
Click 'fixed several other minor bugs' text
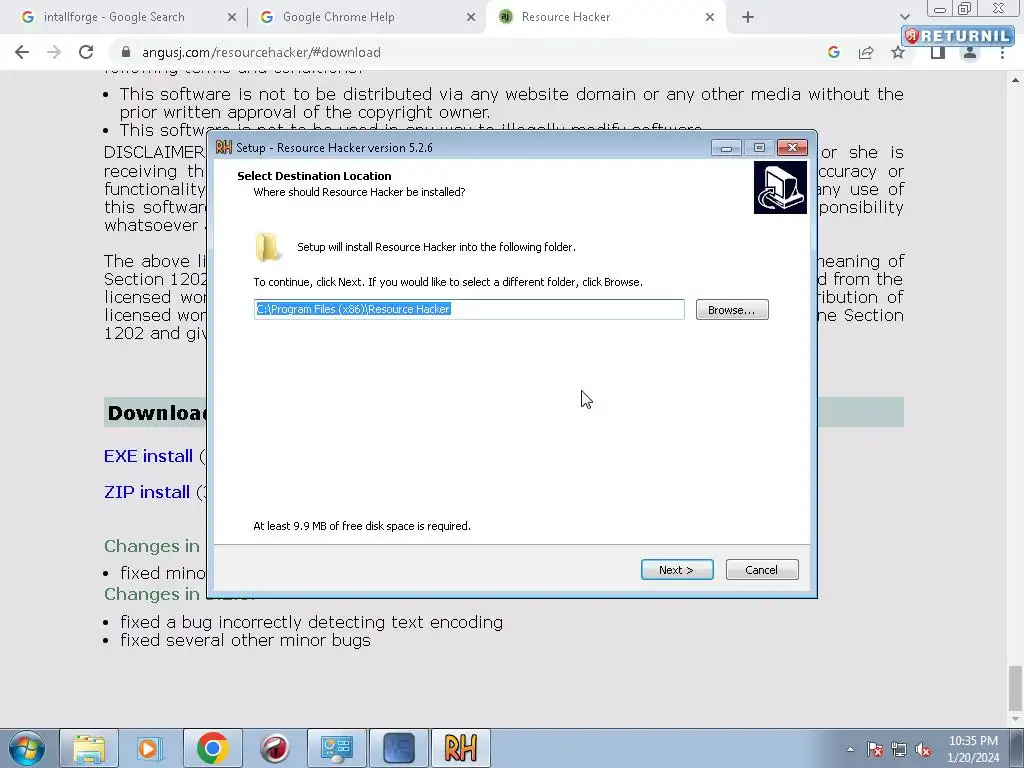pos(246,640)
